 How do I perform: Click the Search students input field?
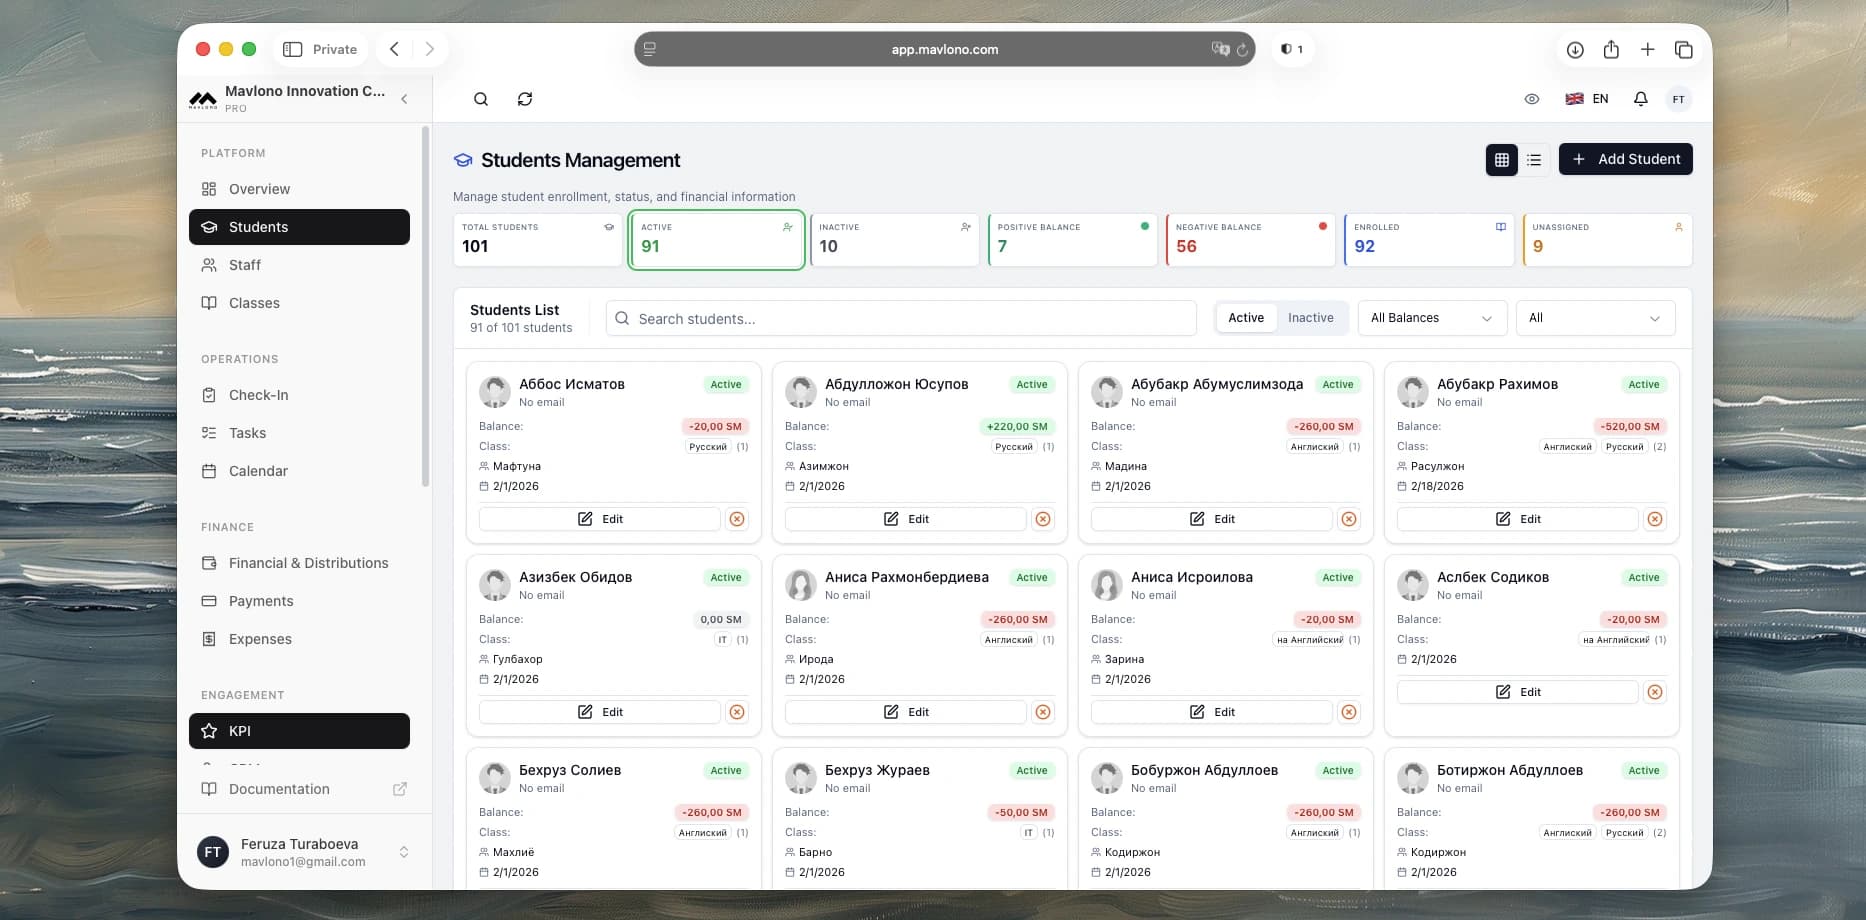coord(900,319)
